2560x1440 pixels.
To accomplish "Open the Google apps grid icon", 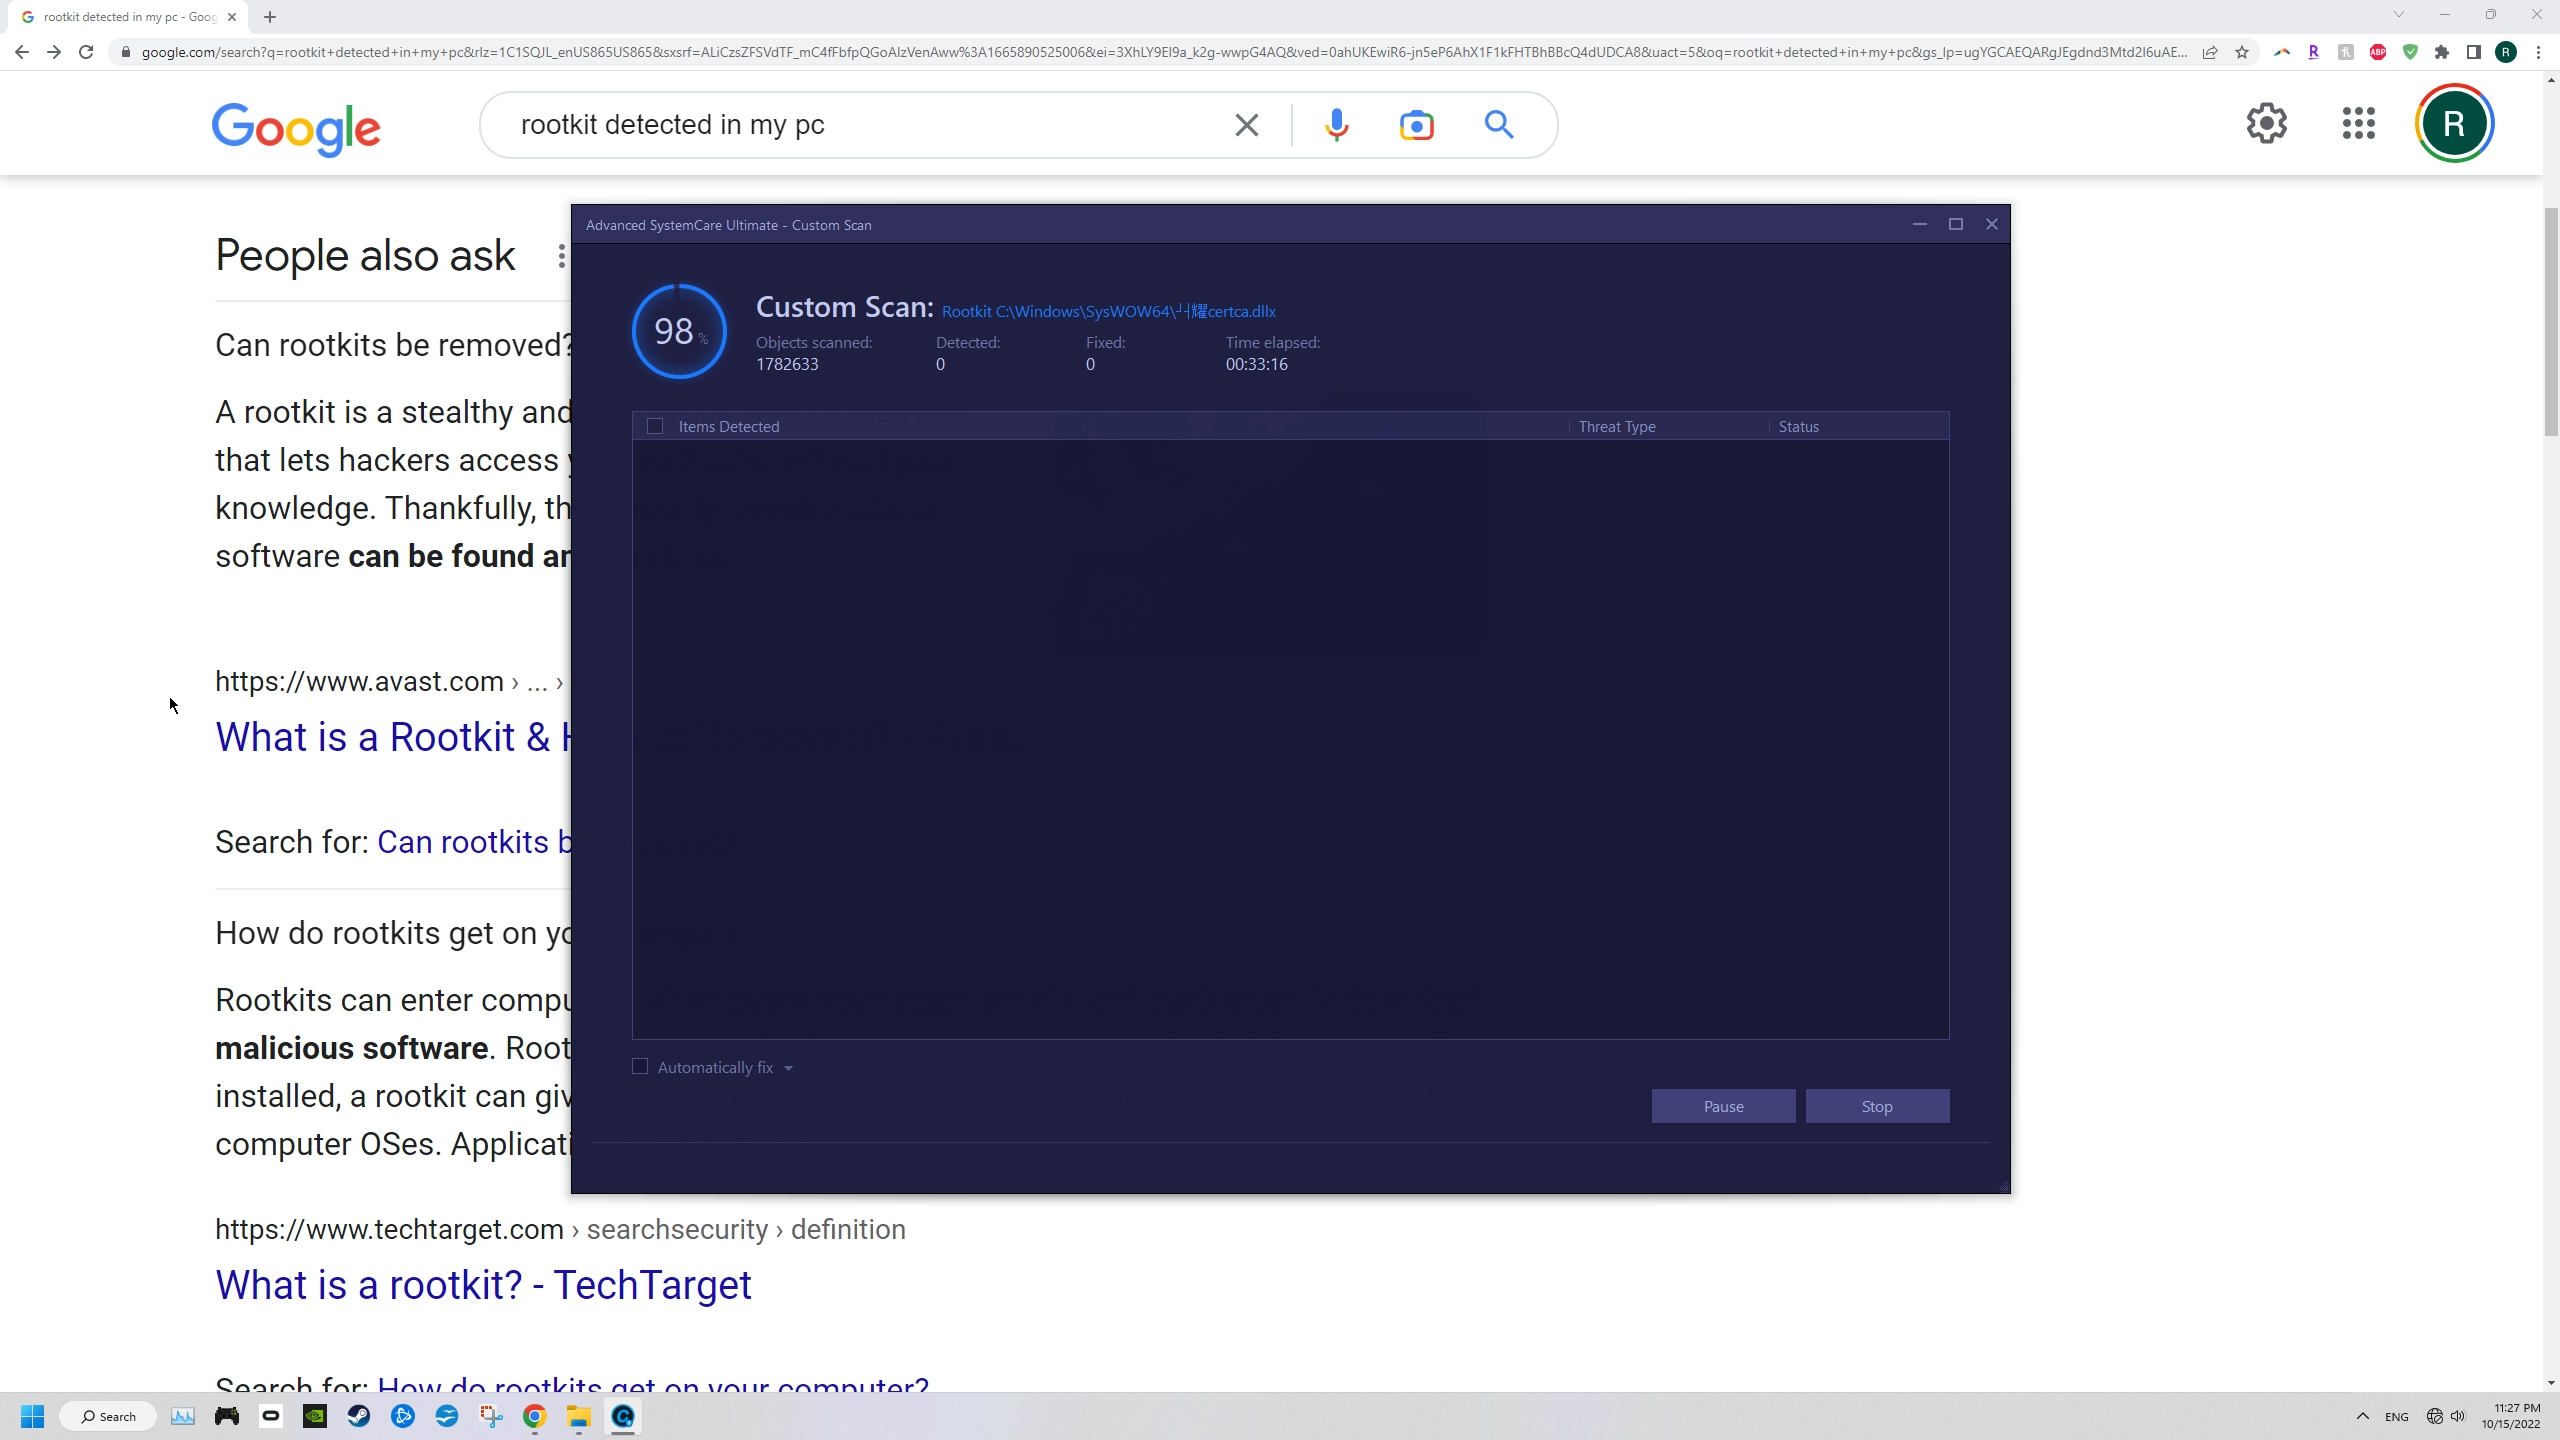I will (x=2358, y=124).
